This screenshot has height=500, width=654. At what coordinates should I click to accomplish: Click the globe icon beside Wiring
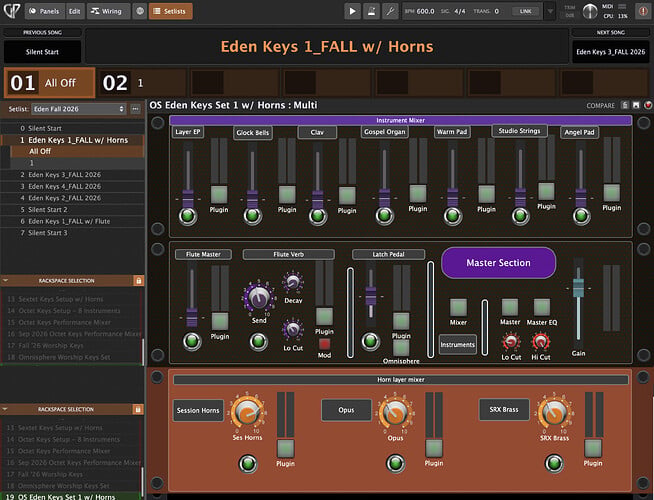pyautogui.click(x=140, y=11)
